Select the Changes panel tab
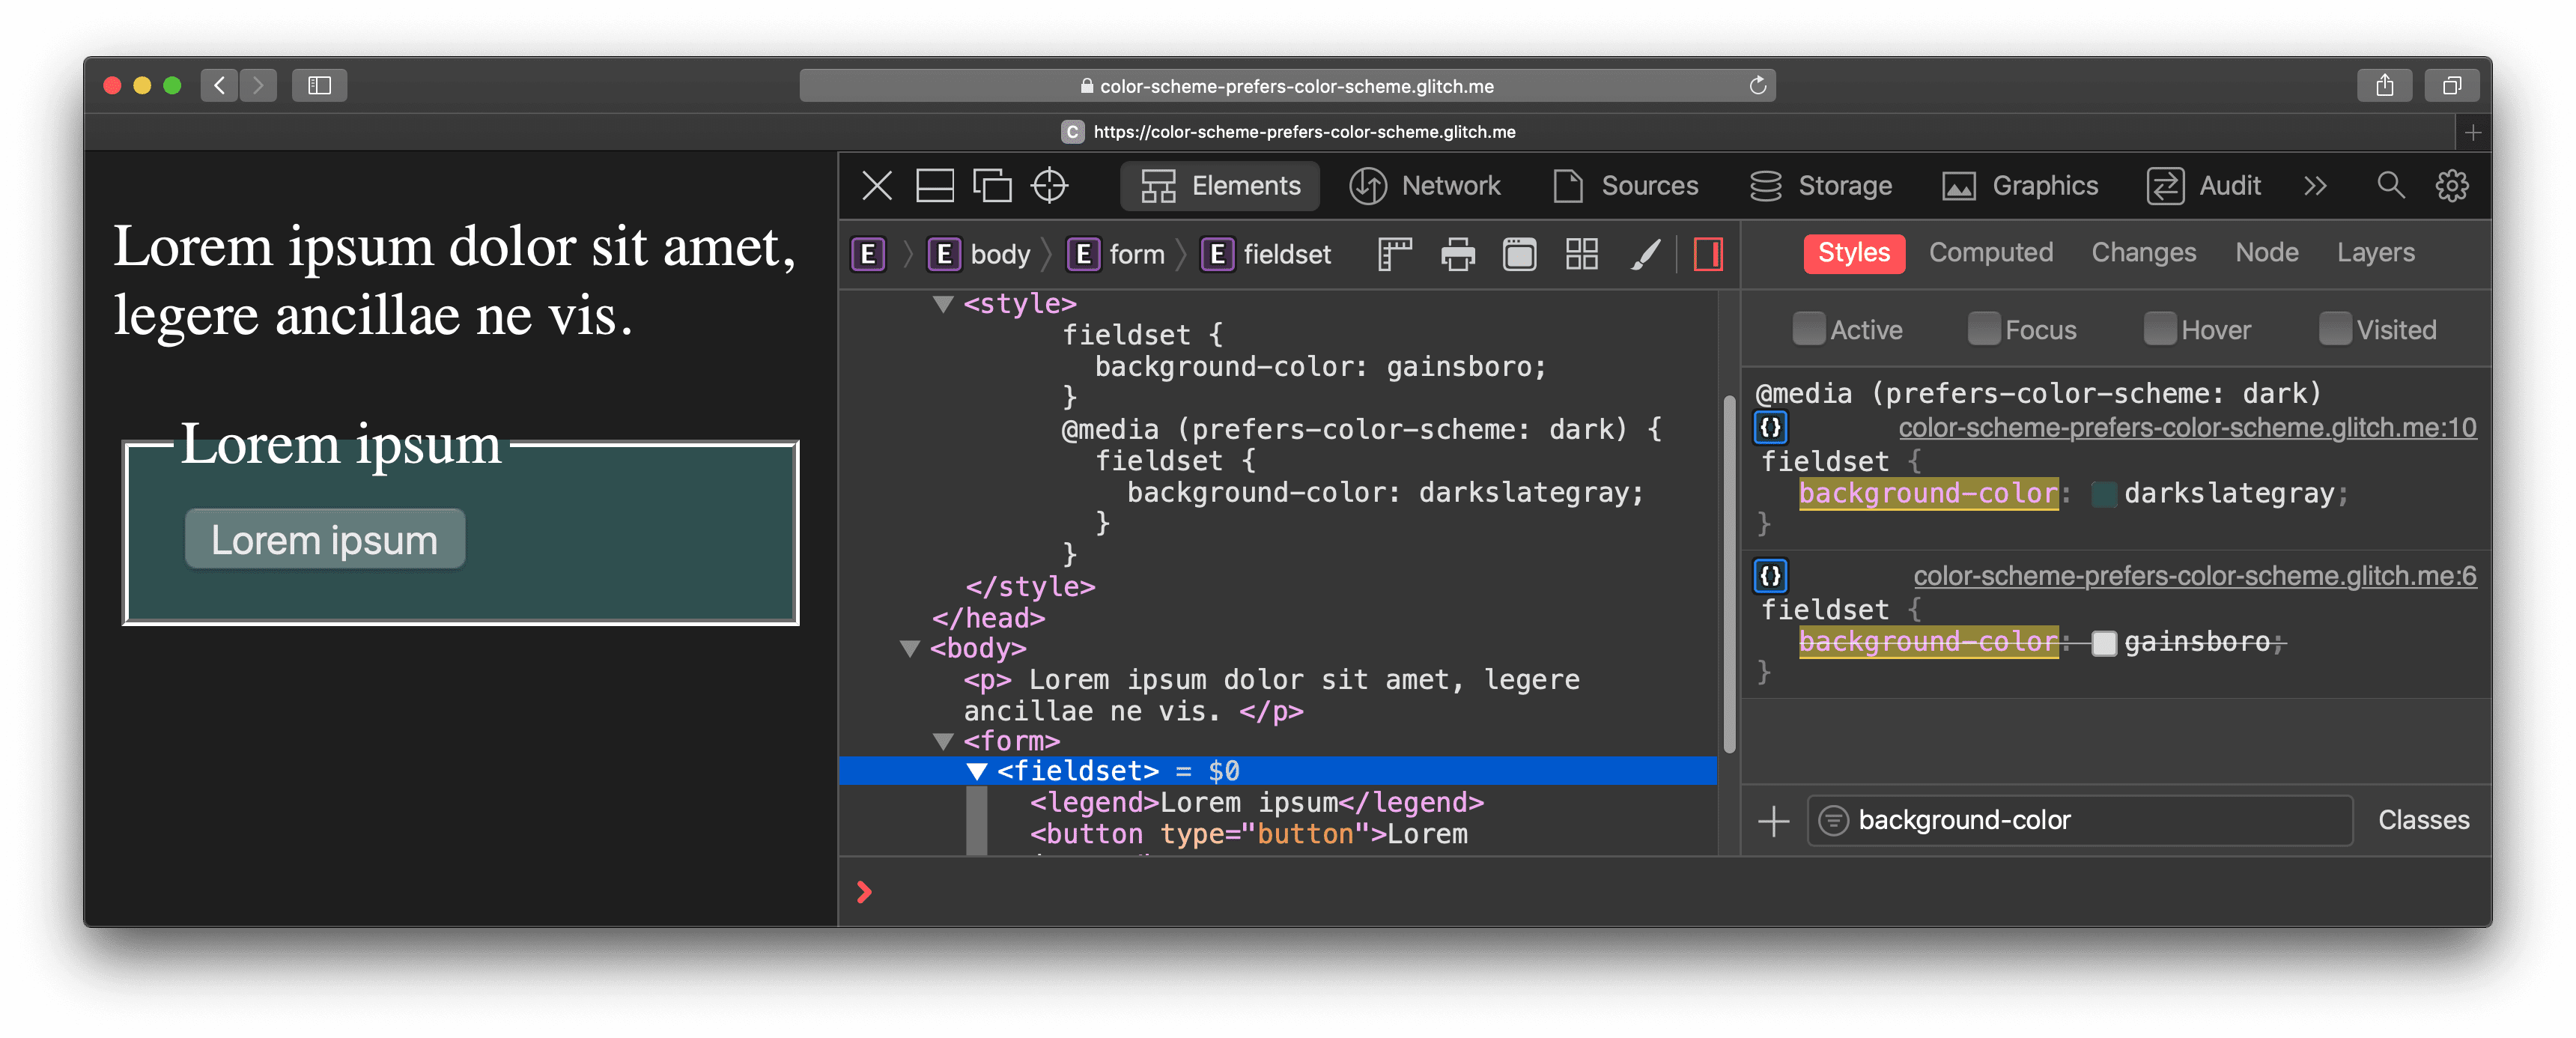 click(x=2142, y=252)
